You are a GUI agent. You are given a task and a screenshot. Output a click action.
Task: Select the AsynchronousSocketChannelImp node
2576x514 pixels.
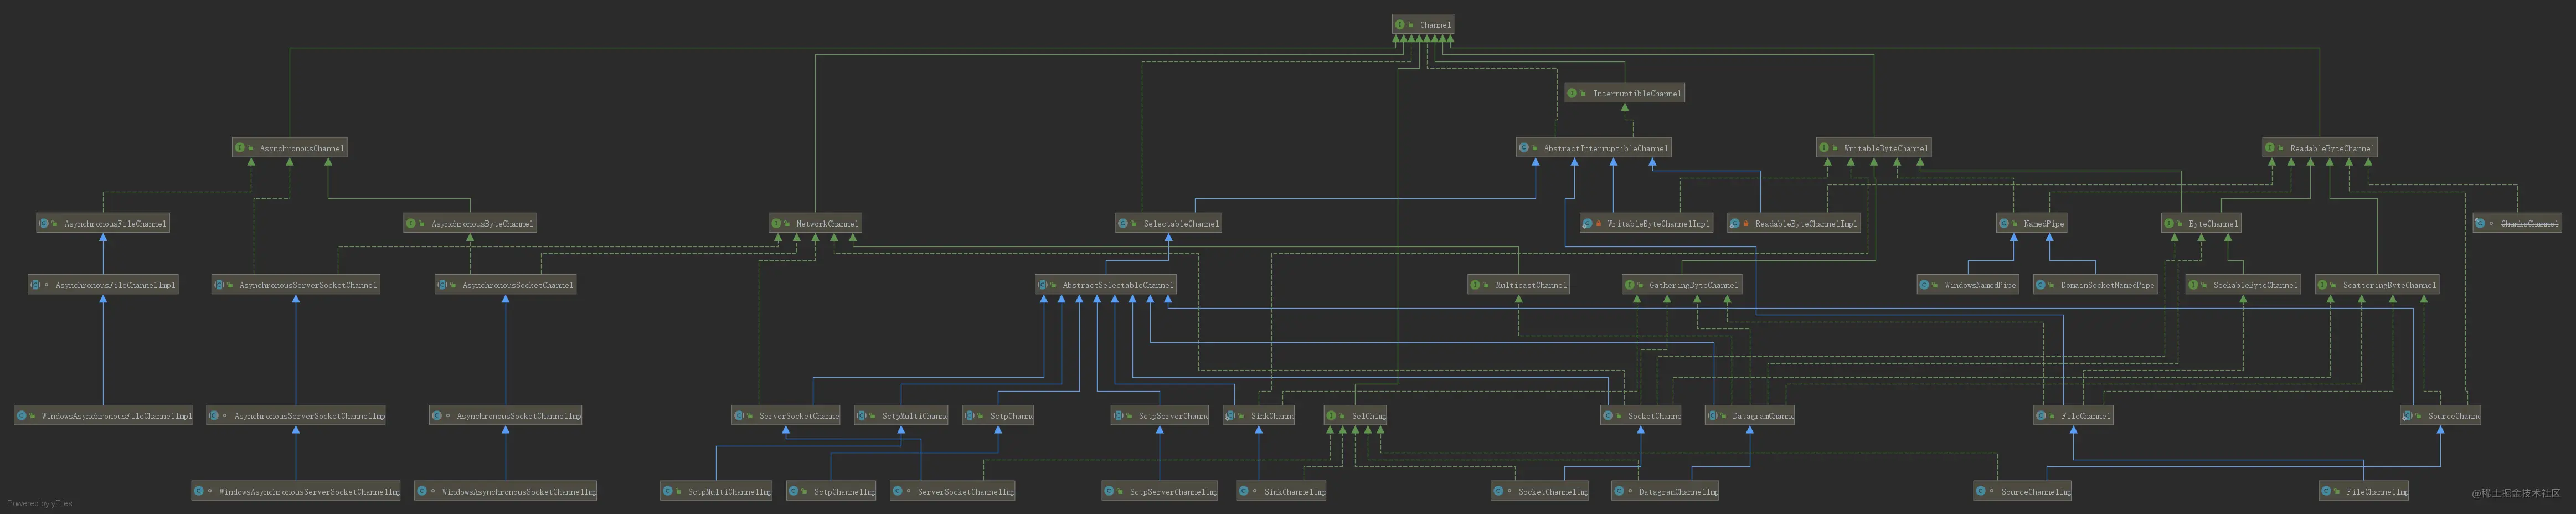click(506, 415)
